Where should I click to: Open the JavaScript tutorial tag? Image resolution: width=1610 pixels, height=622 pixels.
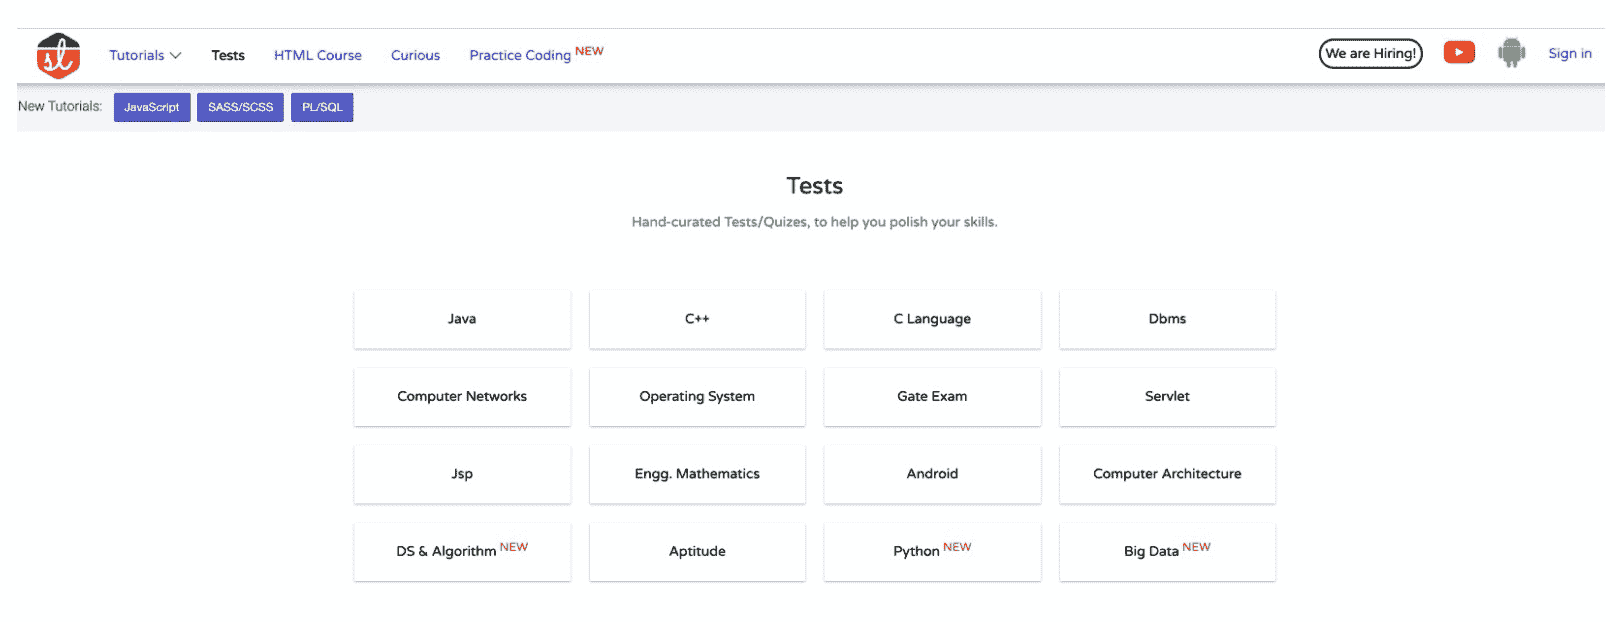pyautogui.click(x=152, y=108)
